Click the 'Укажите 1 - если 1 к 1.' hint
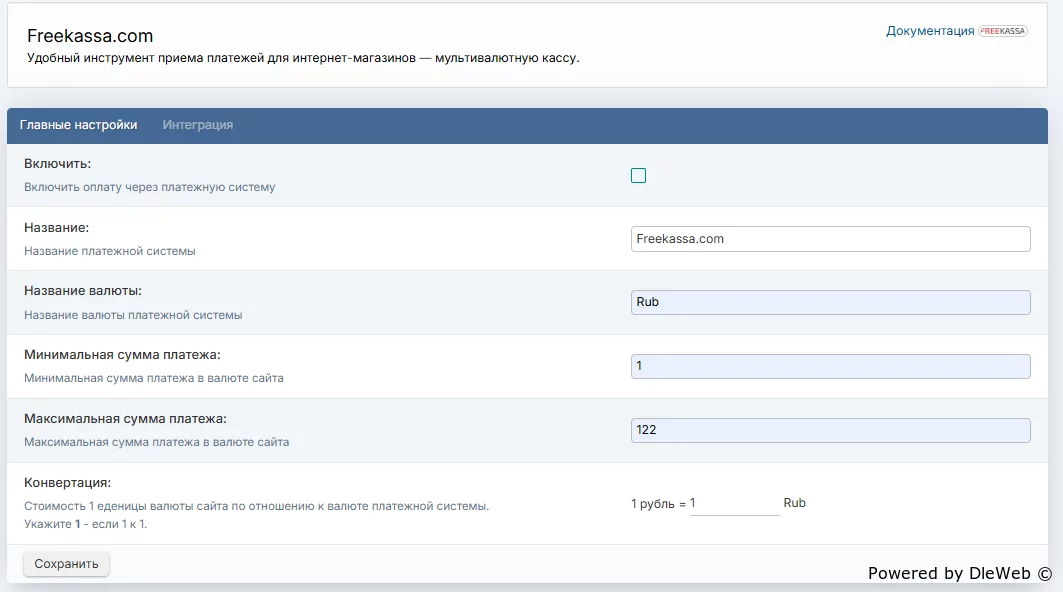 point(85,524)
